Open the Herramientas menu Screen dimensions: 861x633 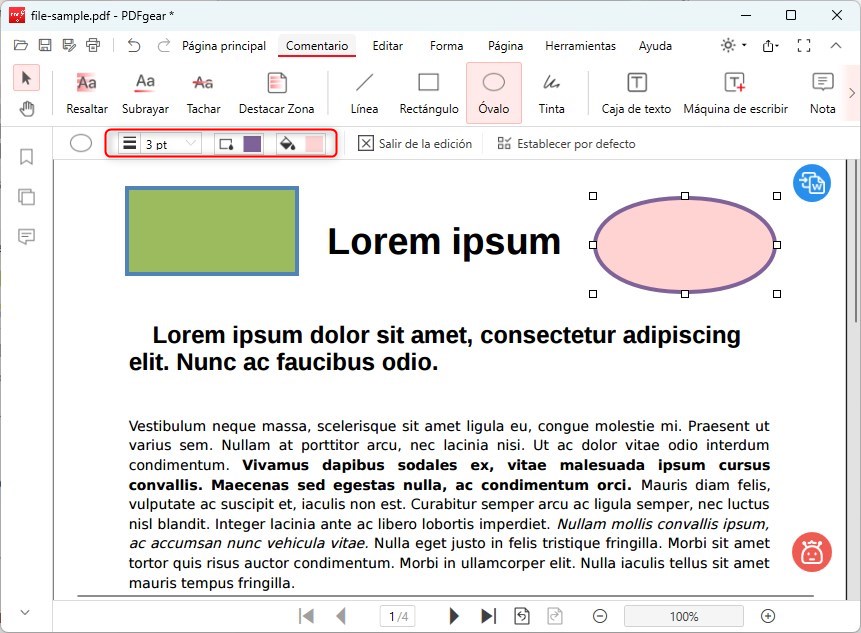pyautogui.click(x=580, y=46)
